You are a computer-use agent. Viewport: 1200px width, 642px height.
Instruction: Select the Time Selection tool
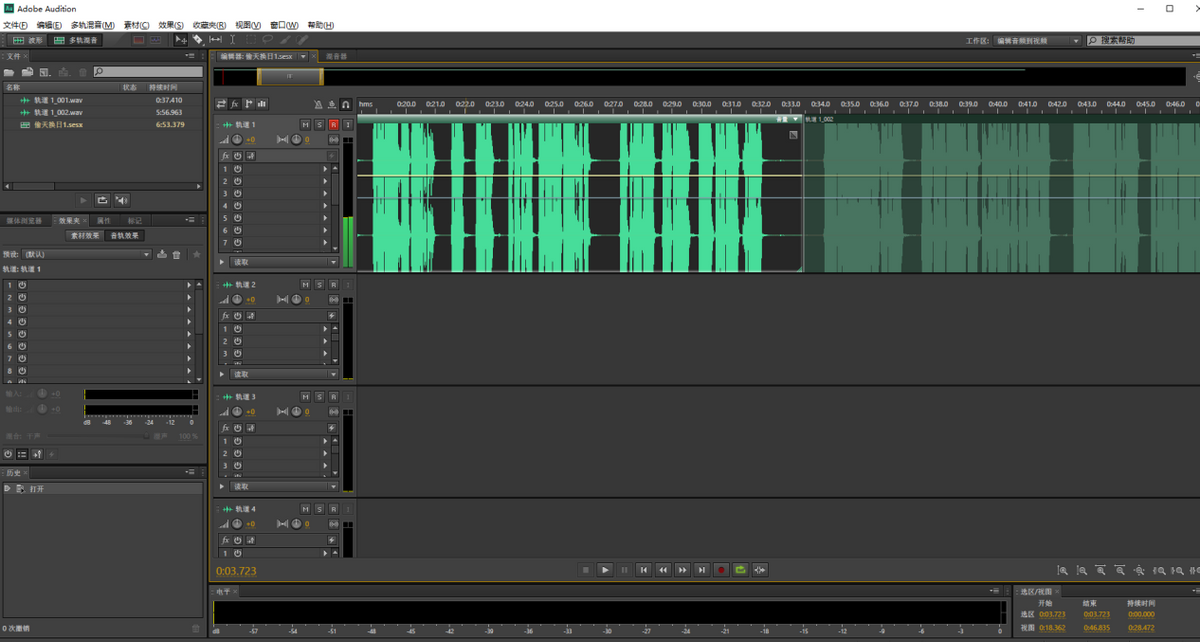point(232,40)
